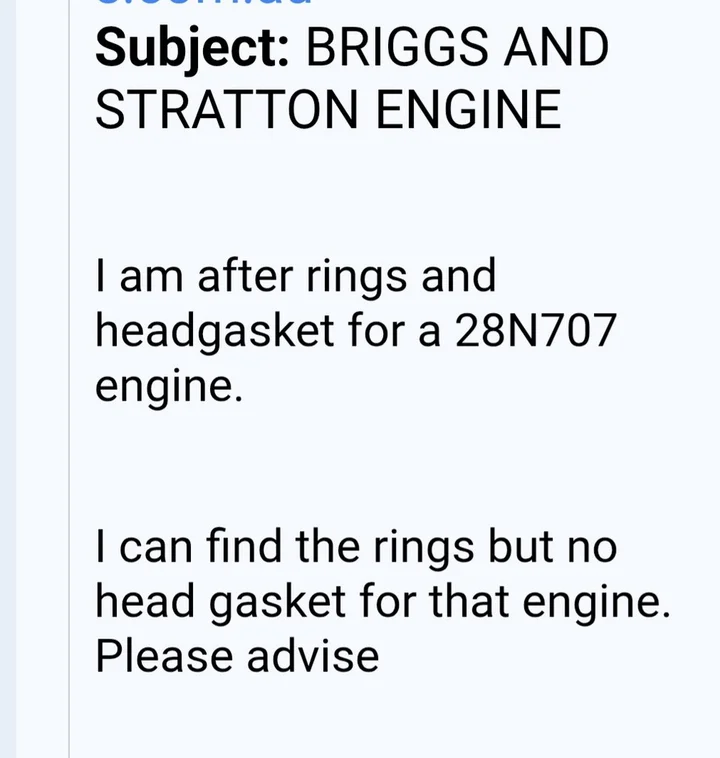Viewport: 720px width, 758px height.
Task: Click the words 'that engine.' in the second paragraph
Action: click(549, 602)
